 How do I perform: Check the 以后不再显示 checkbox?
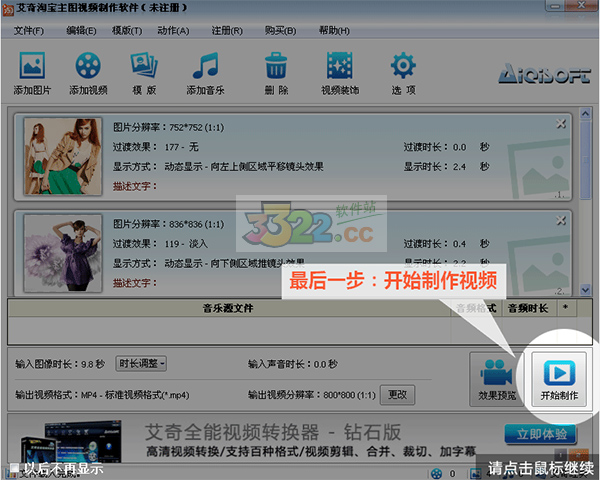click(x=15, y=467)
